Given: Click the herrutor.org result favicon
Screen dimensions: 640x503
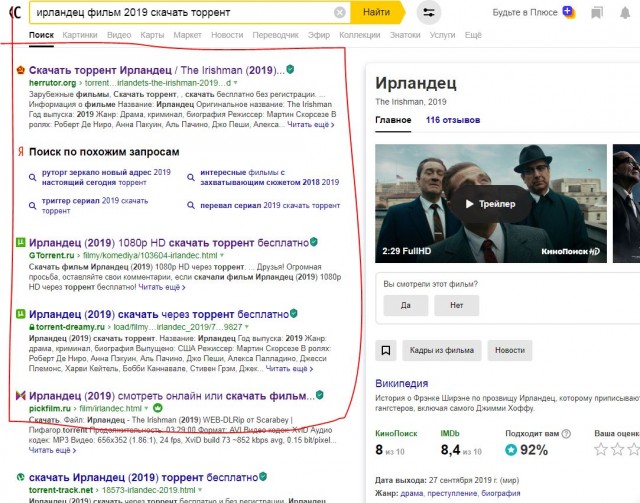Looking at the screenshot, I should 20,70.
